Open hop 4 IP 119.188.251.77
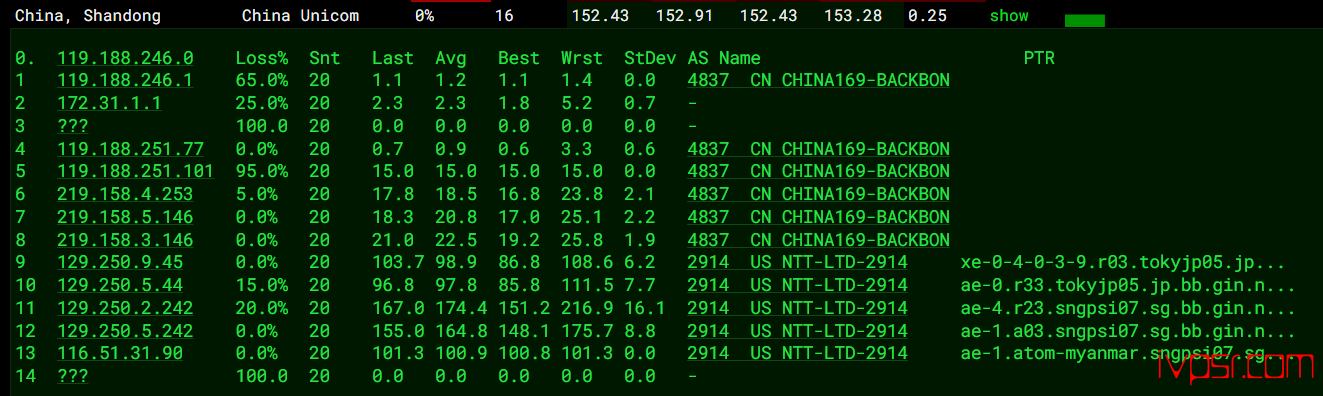Image resolution: width=1323 pixels, height=396 pixels. (131, 149)
